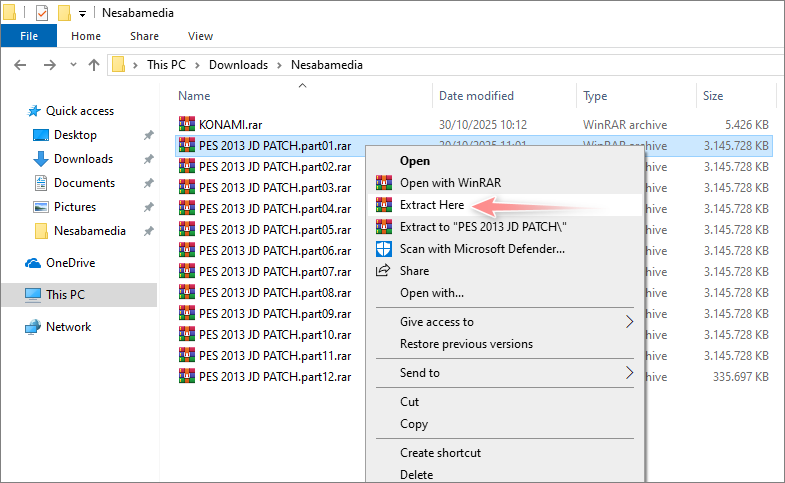Choose Create shortcut in context menu
The height and width of the screenshot is (483, 785).
coord(440,453)
